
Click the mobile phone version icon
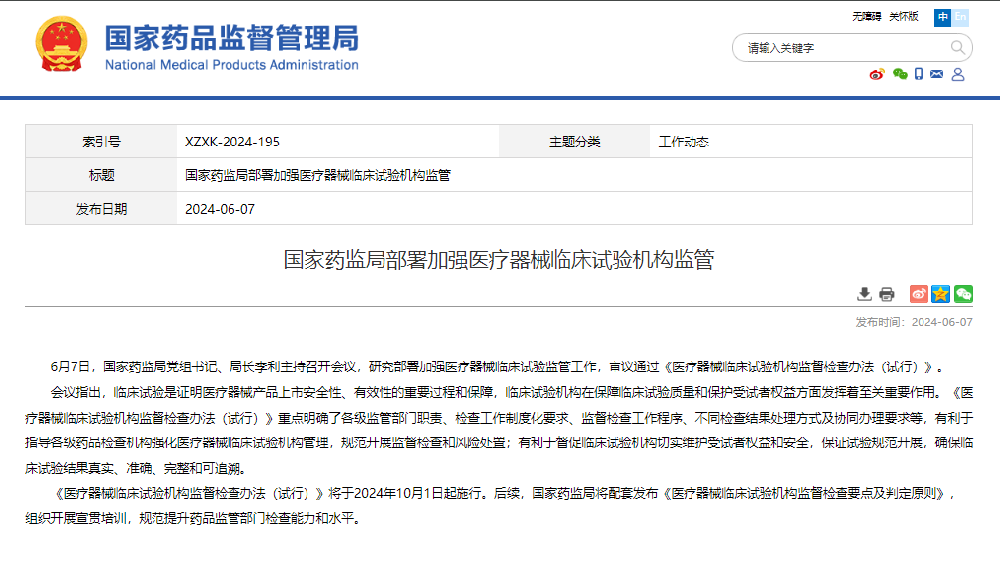[x=919, y=74]
